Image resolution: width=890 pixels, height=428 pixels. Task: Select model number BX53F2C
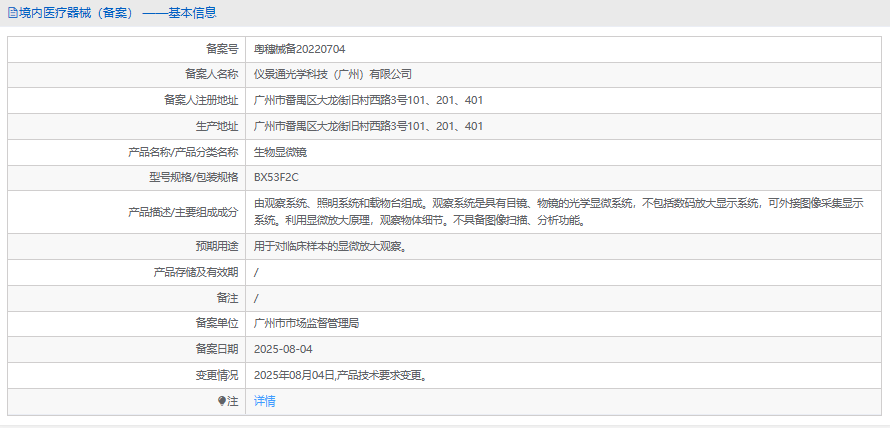pos(276,178)
